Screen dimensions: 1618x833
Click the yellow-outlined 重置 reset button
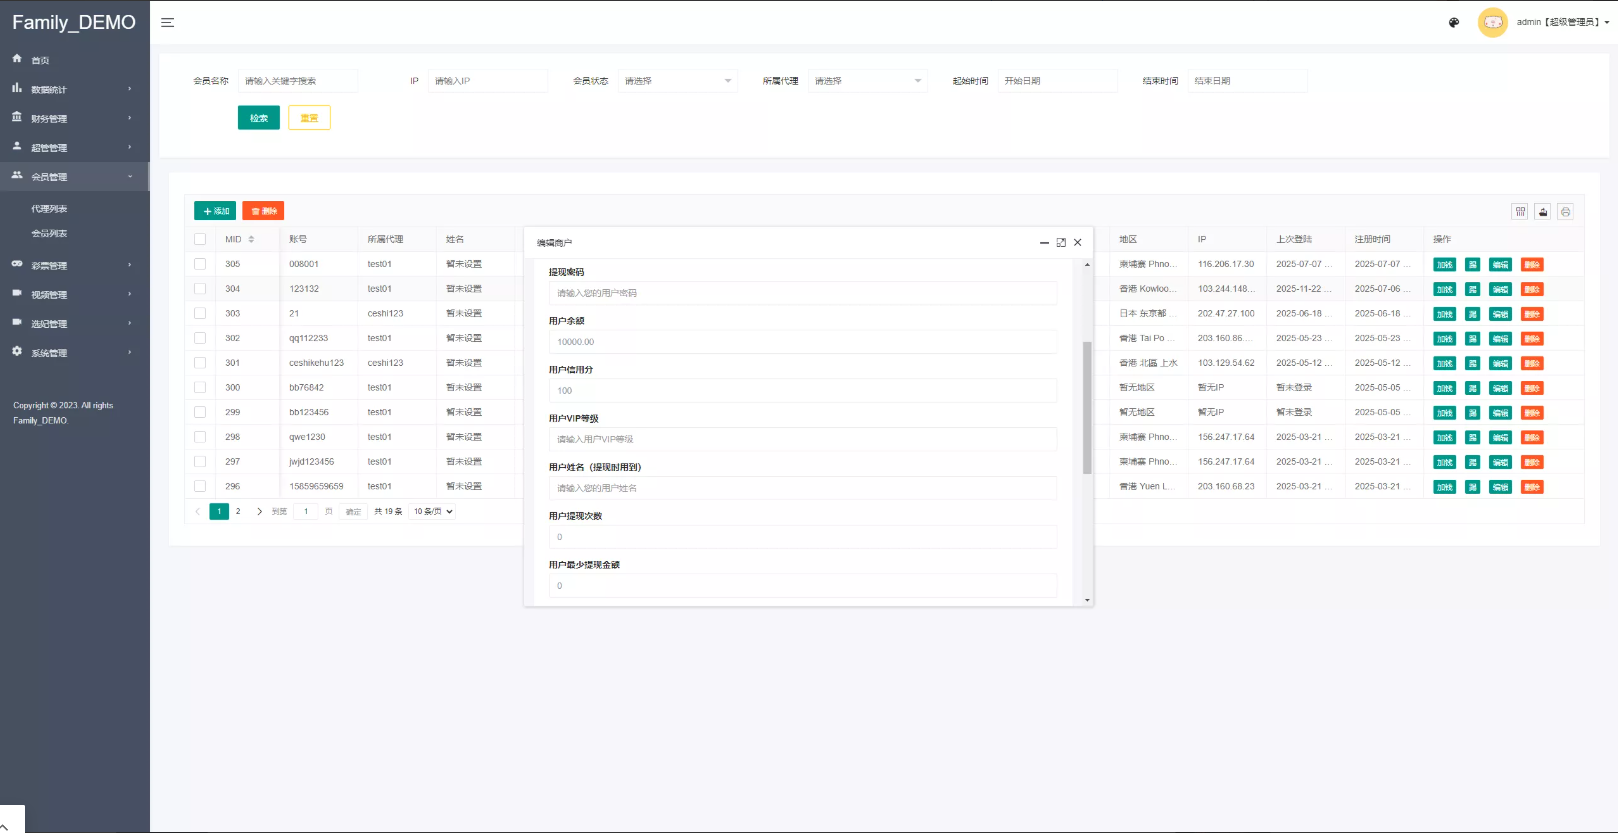309,118
